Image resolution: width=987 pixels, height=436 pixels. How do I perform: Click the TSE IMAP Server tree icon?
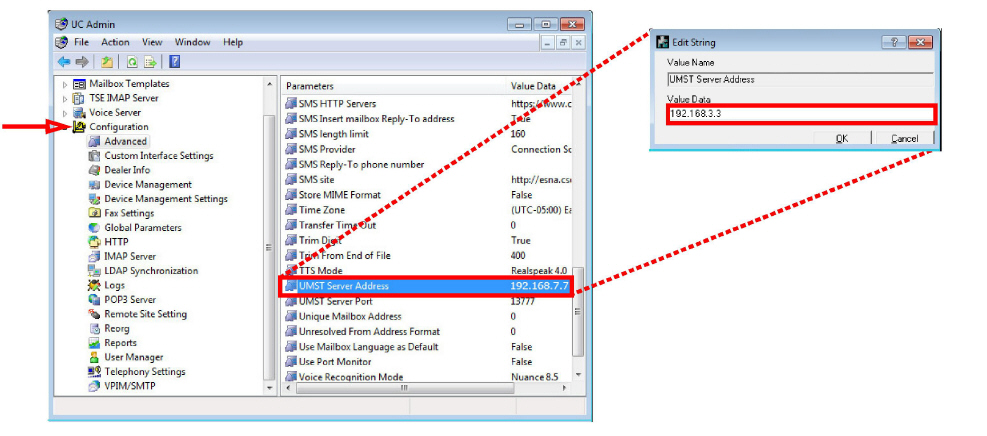tap(79, 98)
